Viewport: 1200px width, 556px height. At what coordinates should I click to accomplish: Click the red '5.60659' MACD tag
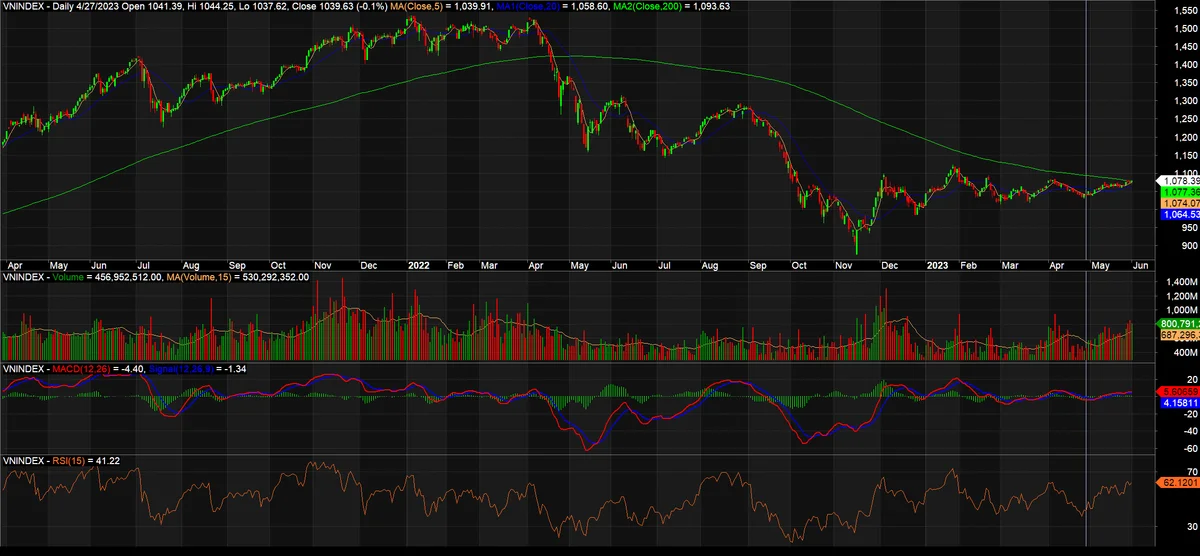(x=1178, y=391)
